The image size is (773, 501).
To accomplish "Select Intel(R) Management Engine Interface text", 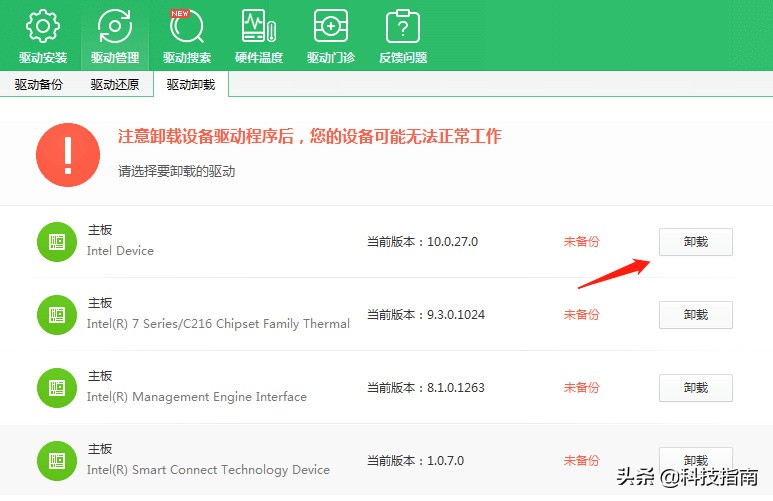I will point(197,397).
